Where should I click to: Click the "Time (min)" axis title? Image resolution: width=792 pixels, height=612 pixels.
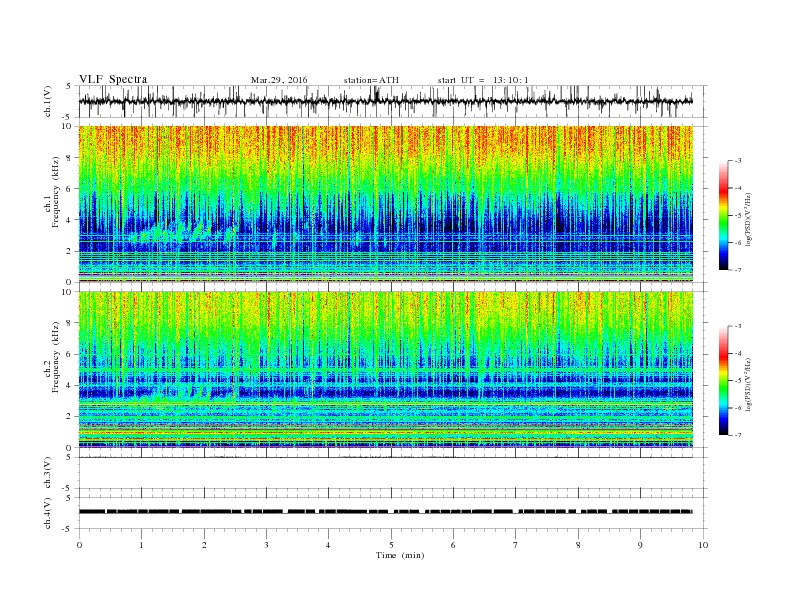click(400, 555)
